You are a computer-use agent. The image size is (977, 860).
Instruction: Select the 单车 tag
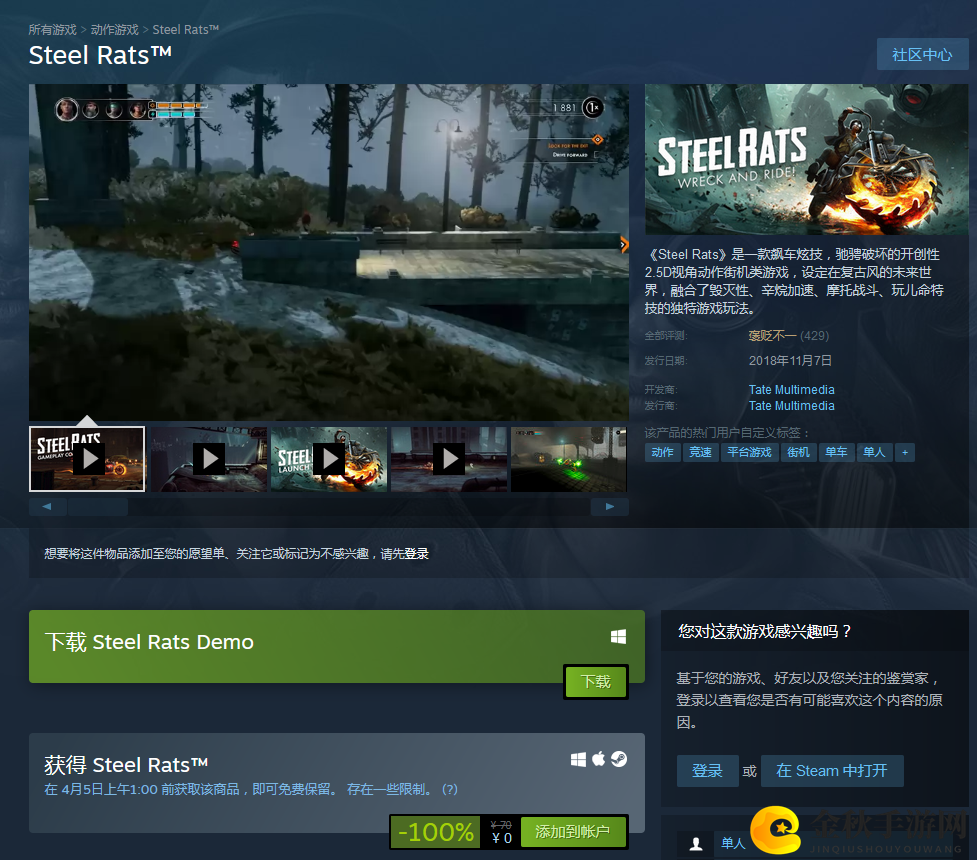point(836,452)
